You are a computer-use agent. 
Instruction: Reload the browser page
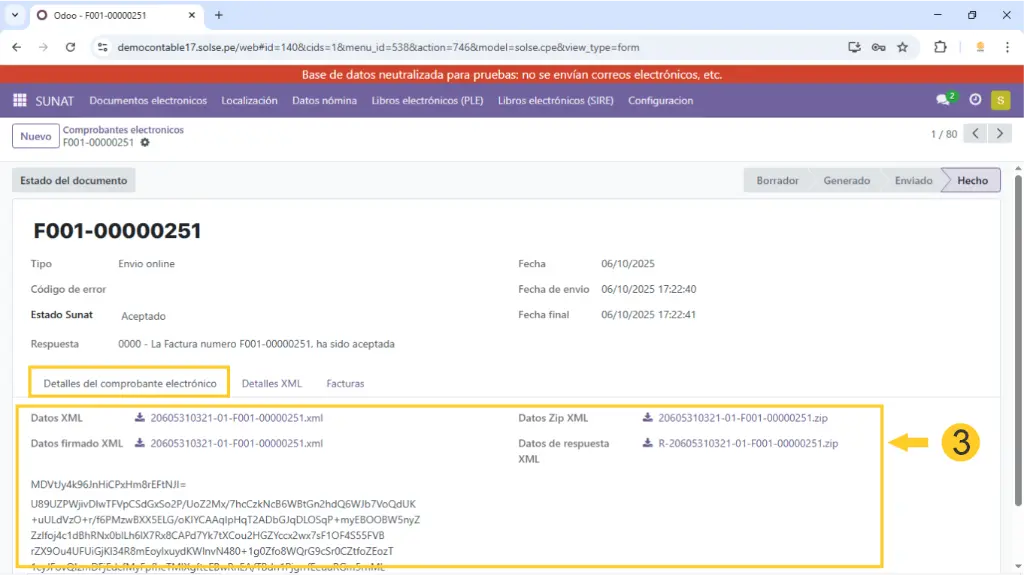point(70,47)
